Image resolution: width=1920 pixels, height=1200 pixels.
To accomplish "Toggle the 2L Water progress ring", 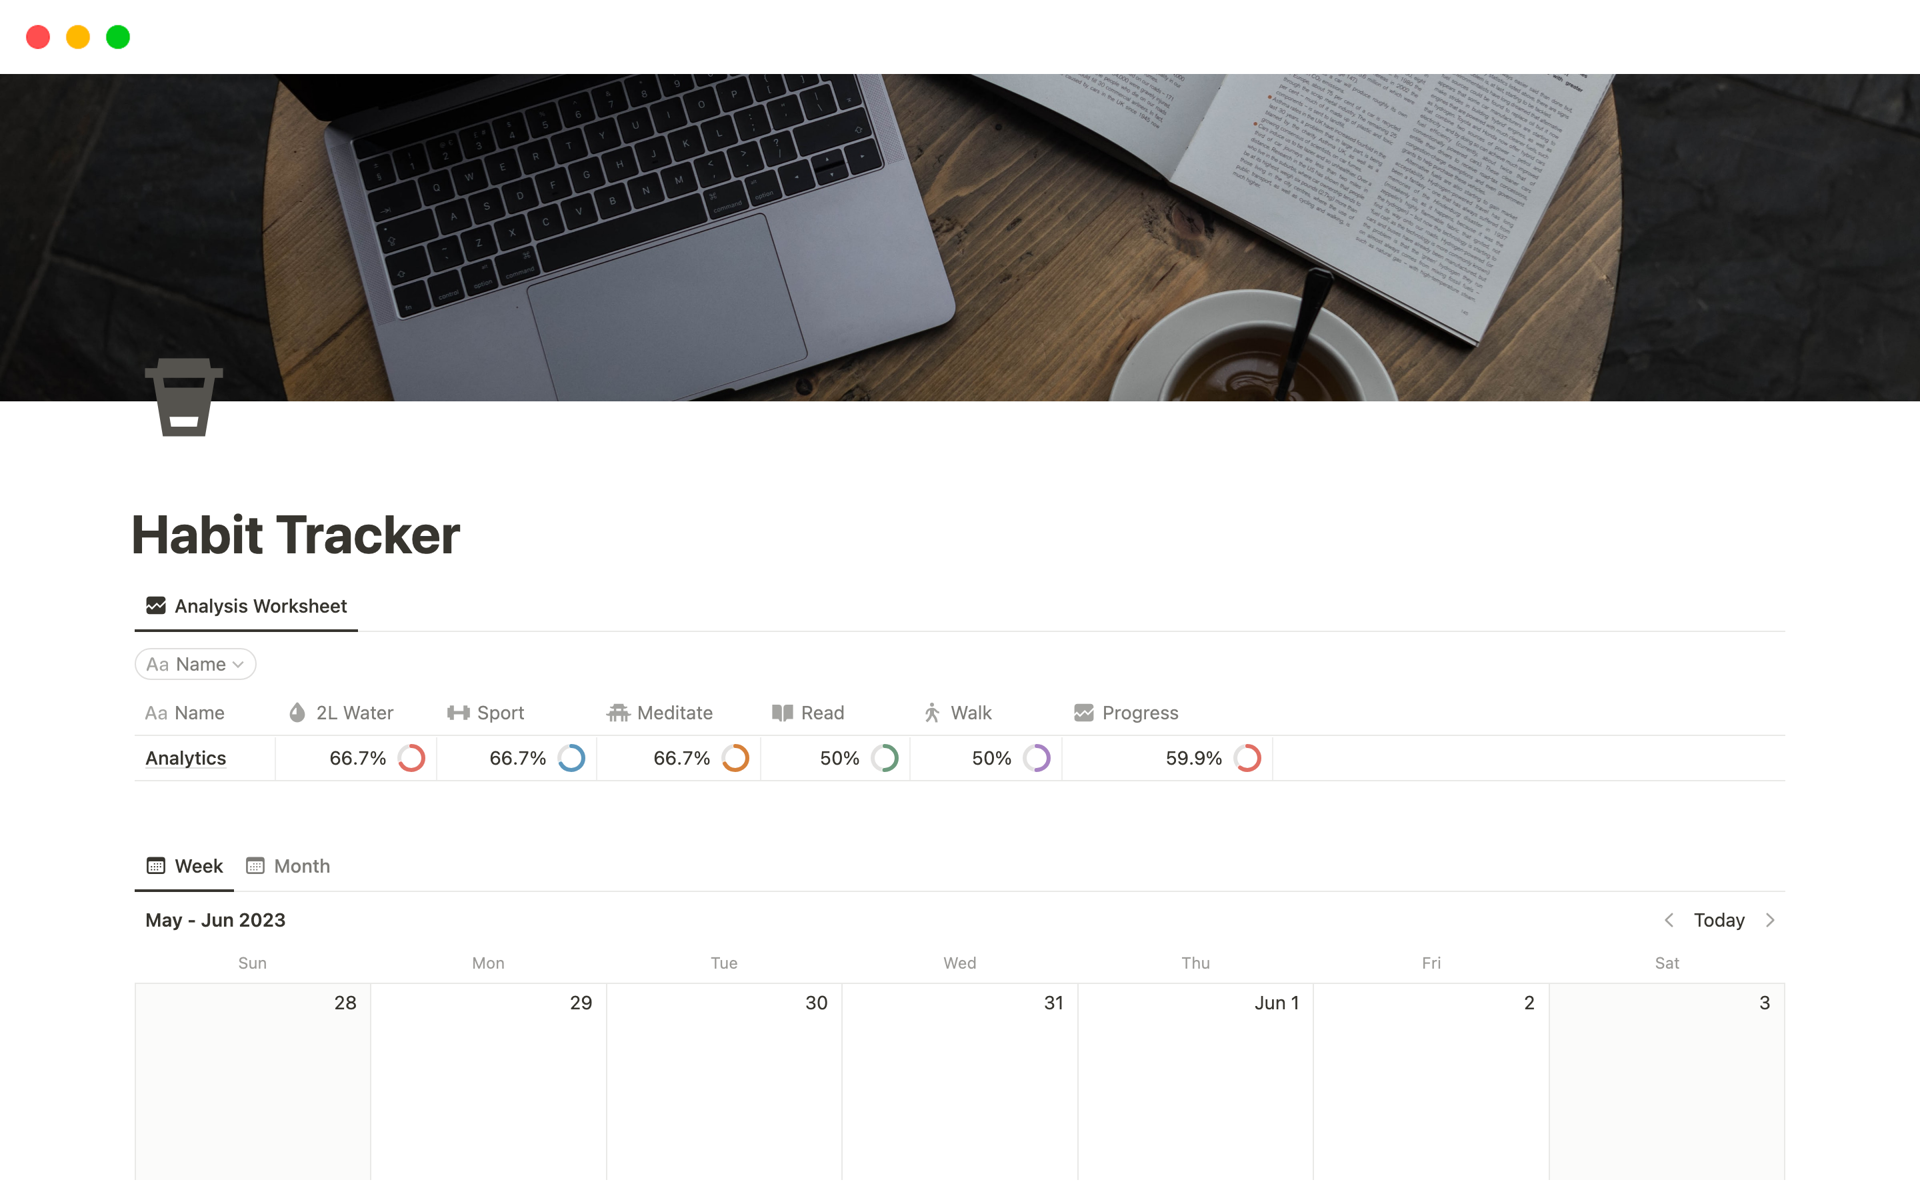I will pyautogui.click(x=412, y=756).
